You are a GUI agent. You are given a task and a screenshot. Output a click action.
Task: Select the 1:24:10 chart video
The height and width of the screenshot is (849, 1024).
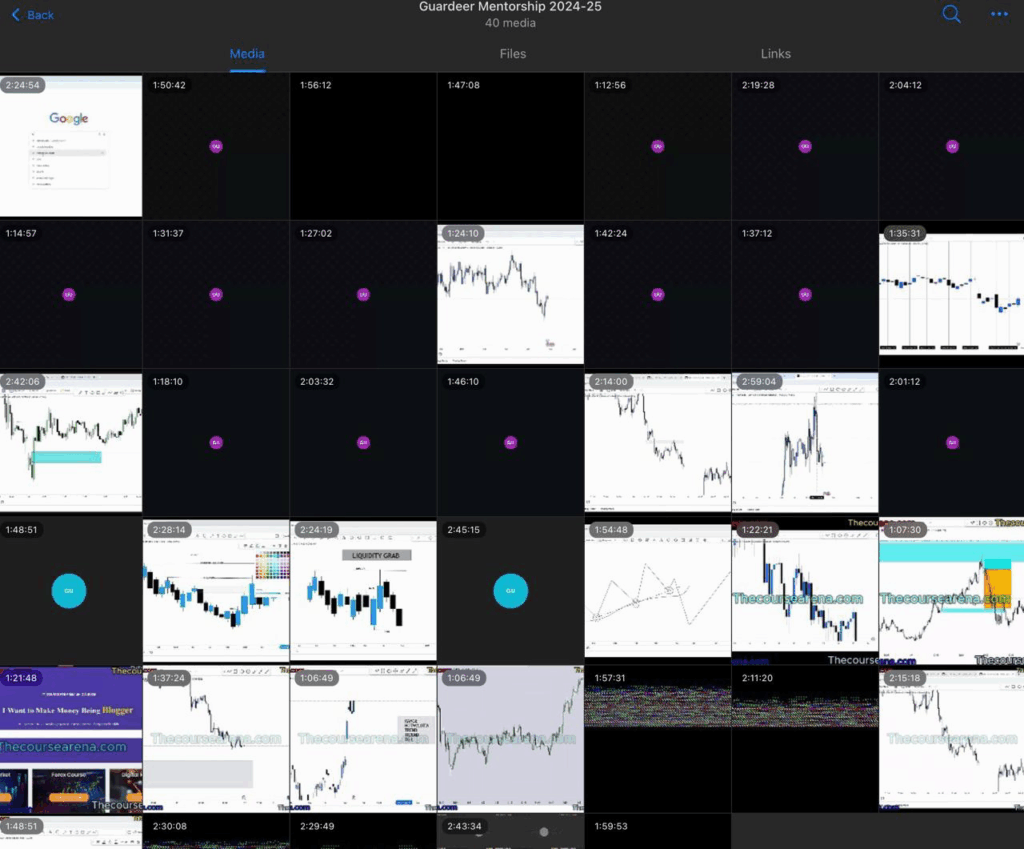pos(510,294)
